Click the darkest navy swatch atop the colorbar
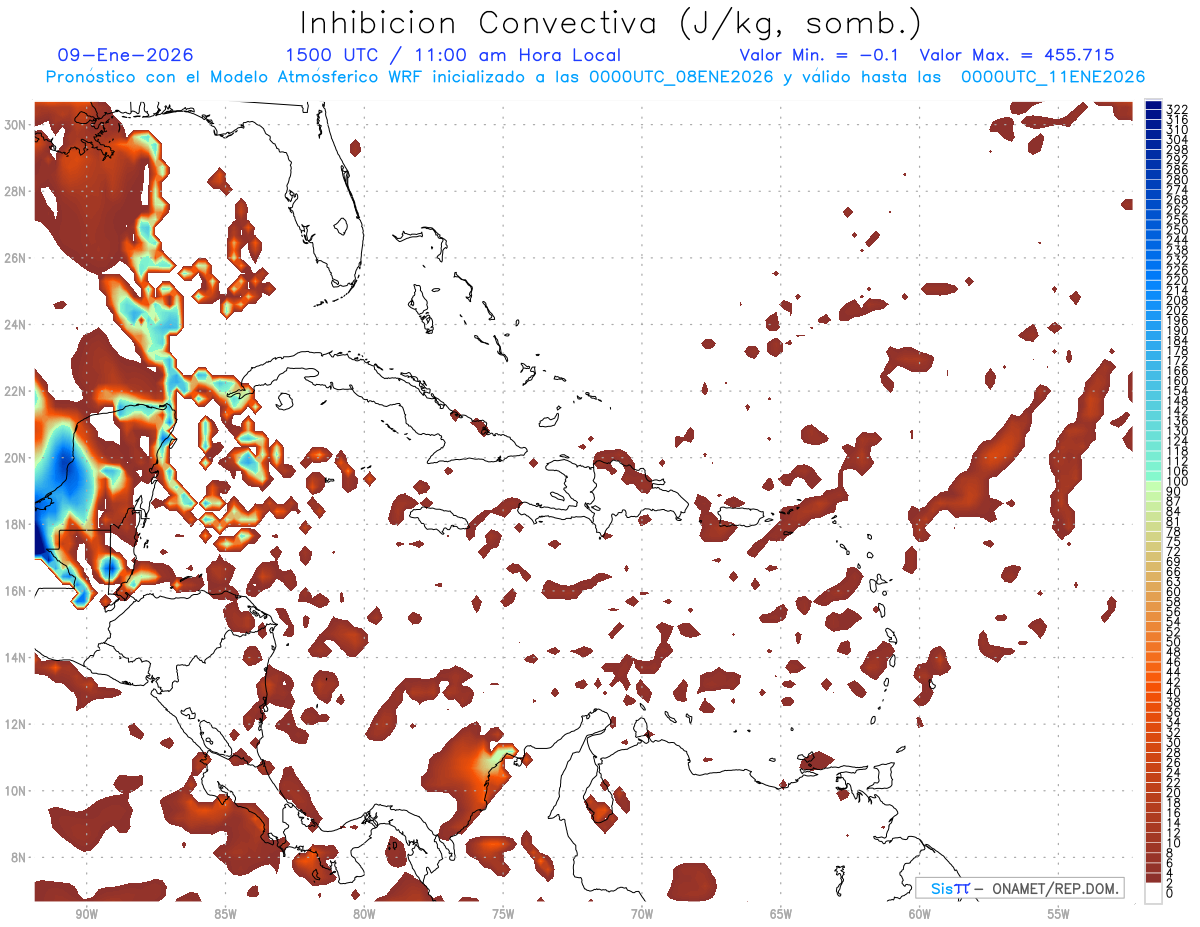This screenshot has width=1200, height=927. tap(1154, 105)
